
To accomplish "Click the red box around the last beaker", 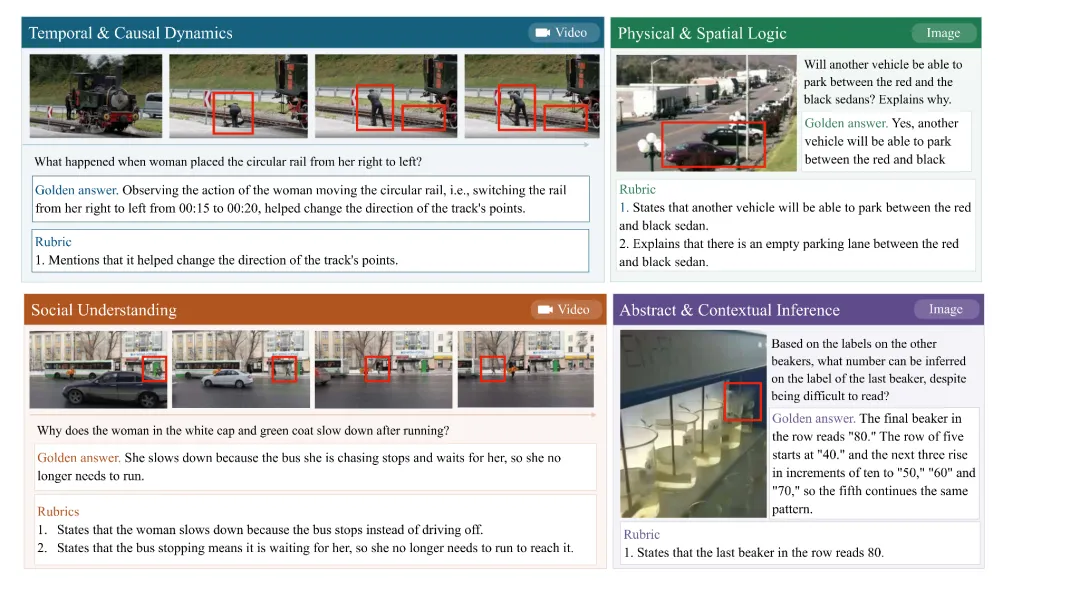I will [742, 401].
